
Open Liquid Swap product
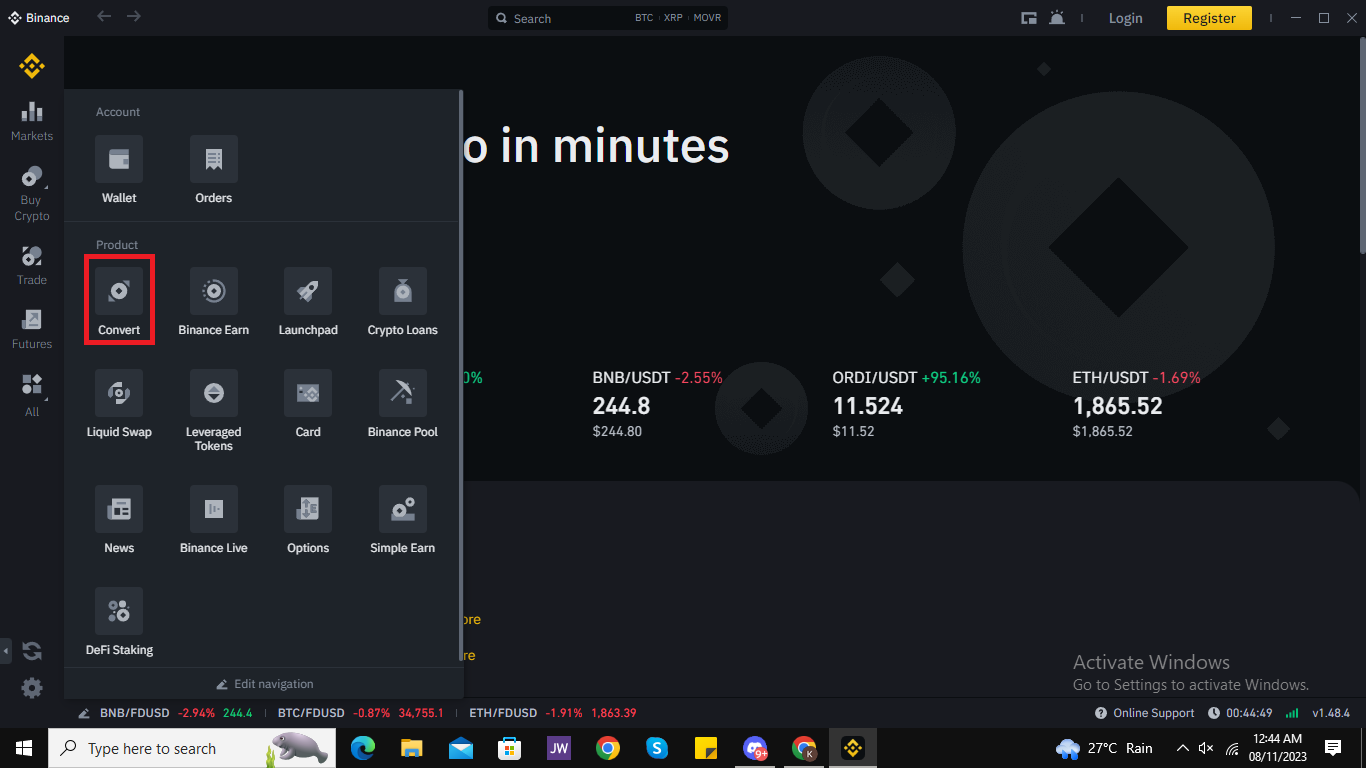[119, 404]
